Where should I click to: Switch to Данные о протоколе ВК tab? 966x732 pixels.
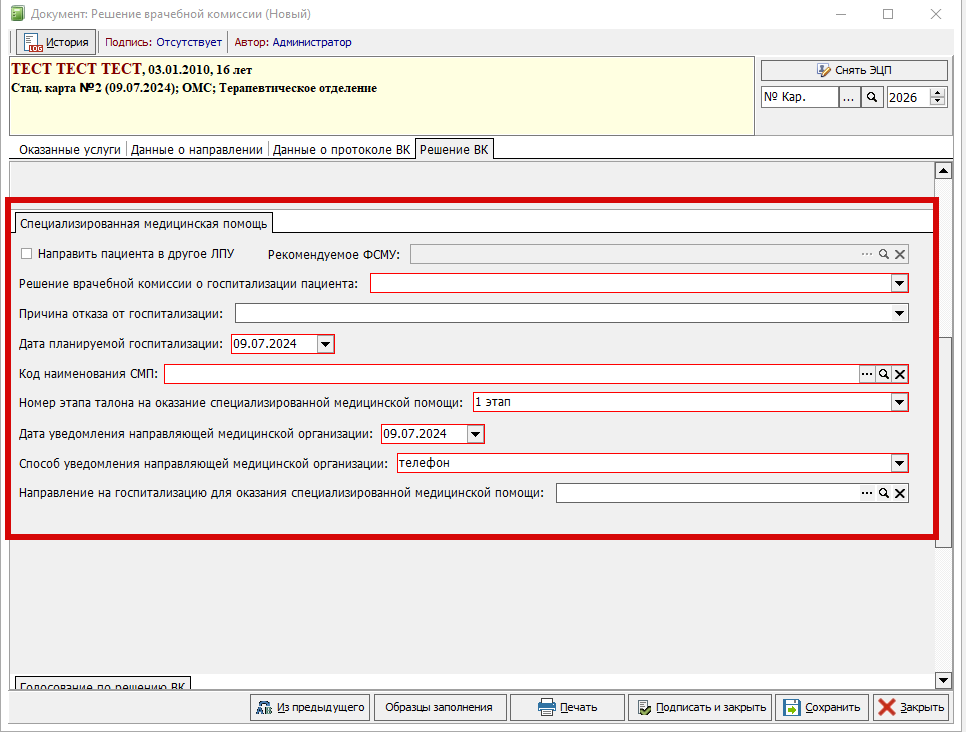pyautogui.click(x=341, y=150)
